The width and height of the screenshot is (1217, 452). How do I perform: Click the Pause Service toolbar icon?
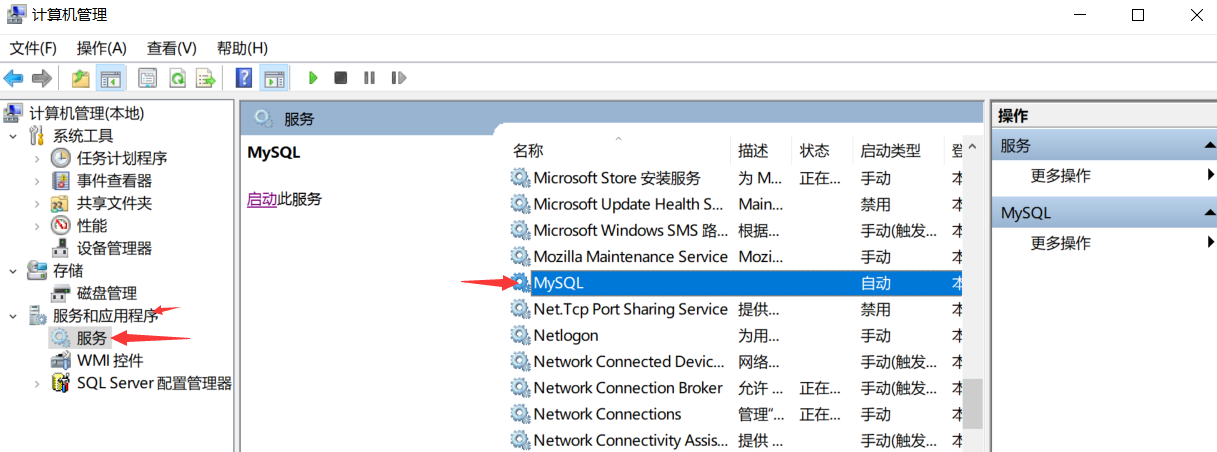(370, 78)
